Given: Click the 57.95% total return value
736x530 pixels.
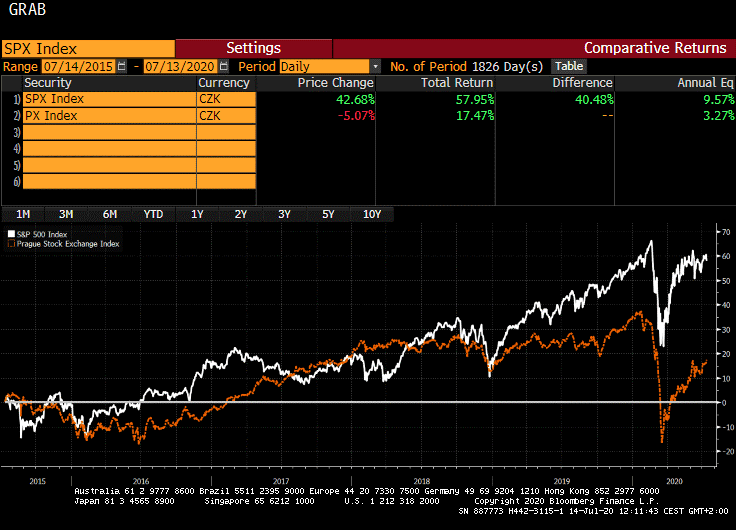Looking at the screenshot, I should [475, 100].
